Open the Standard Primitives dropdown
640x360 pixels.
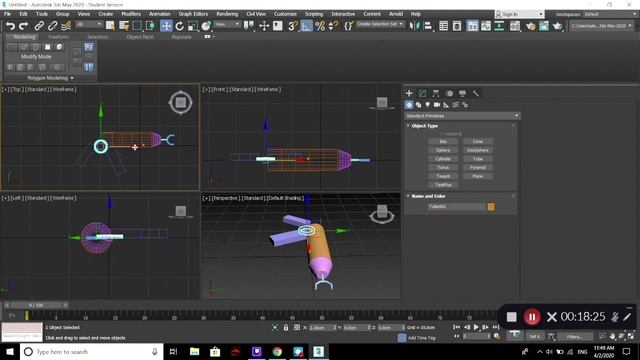click(x=462, y=116)
